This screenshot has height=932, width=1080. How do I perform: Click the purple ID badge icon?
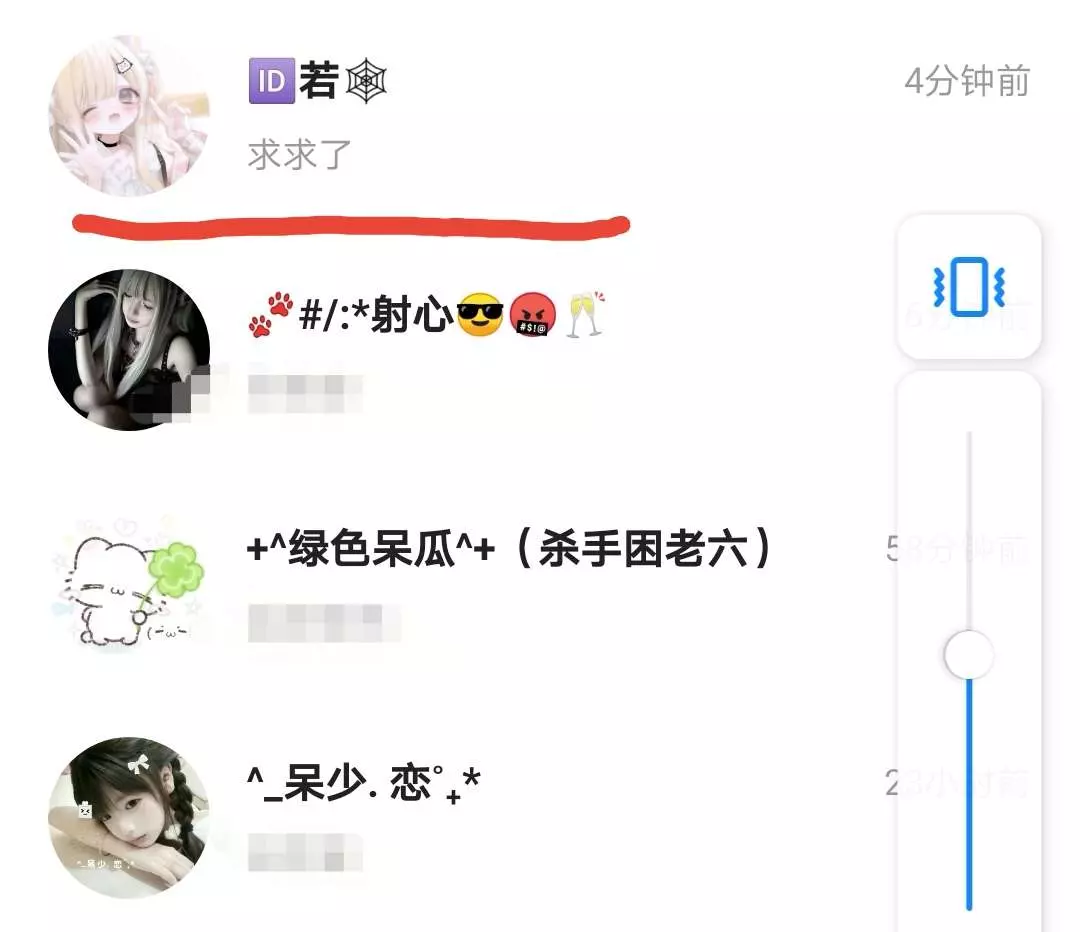(x=271, y=81)
